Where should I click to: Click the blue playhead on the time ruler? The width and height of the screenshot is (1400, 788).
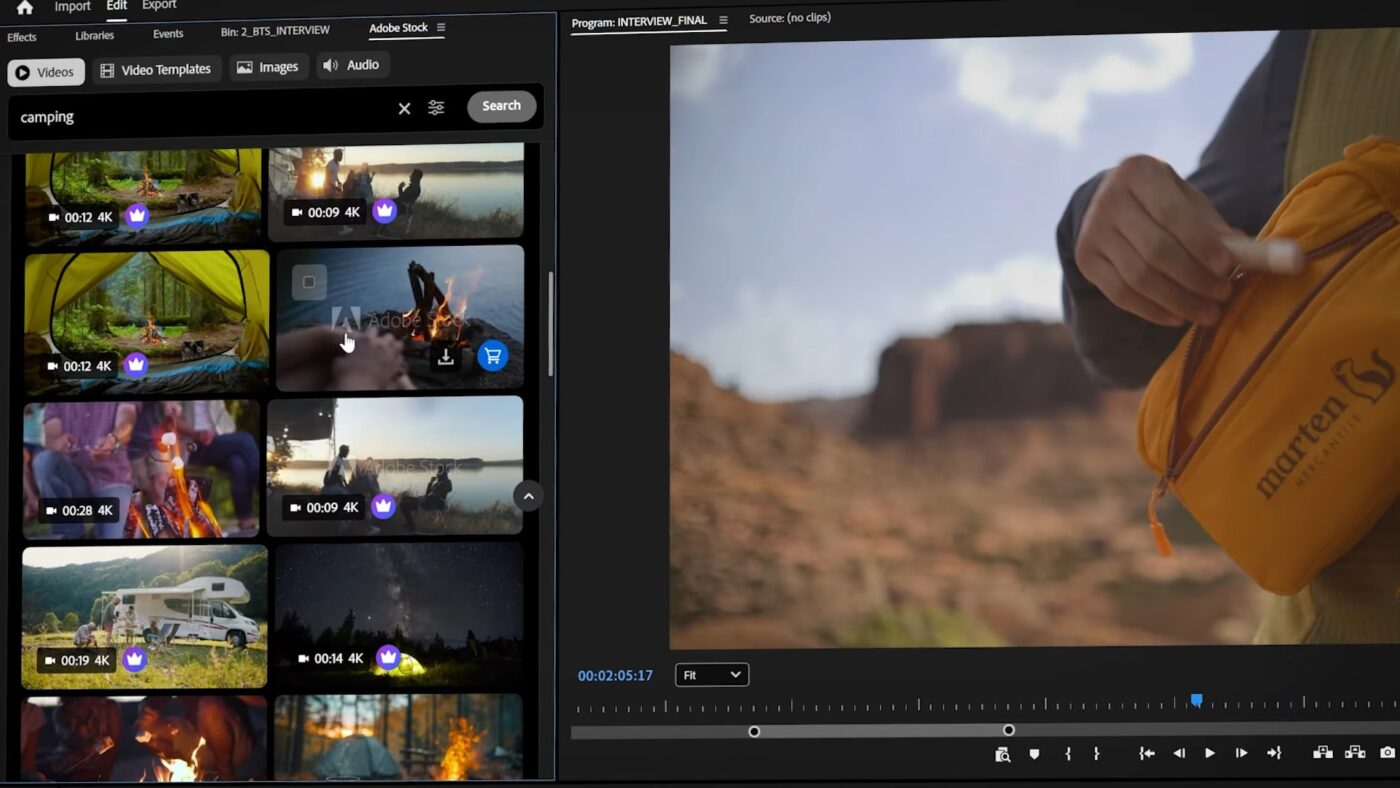1196,701
